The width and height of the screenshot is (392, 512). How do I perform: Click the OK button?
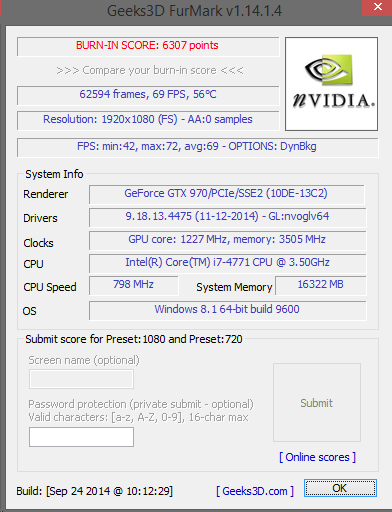click(x=340, y=488)
